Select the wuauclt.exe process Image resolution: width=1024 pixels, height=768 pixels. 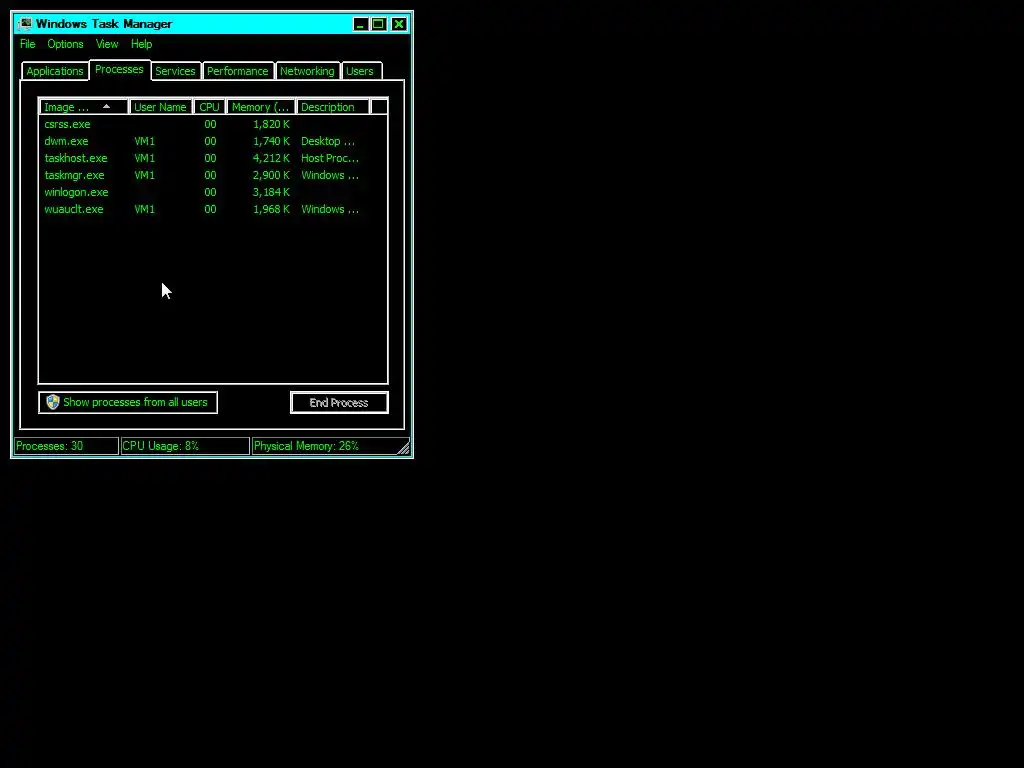pos(213,209)
